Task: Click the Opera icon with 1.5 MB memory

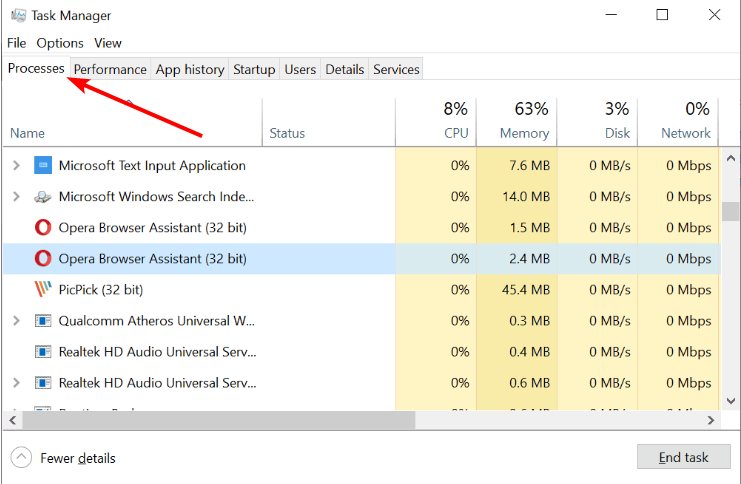Action: coord(43,228)
